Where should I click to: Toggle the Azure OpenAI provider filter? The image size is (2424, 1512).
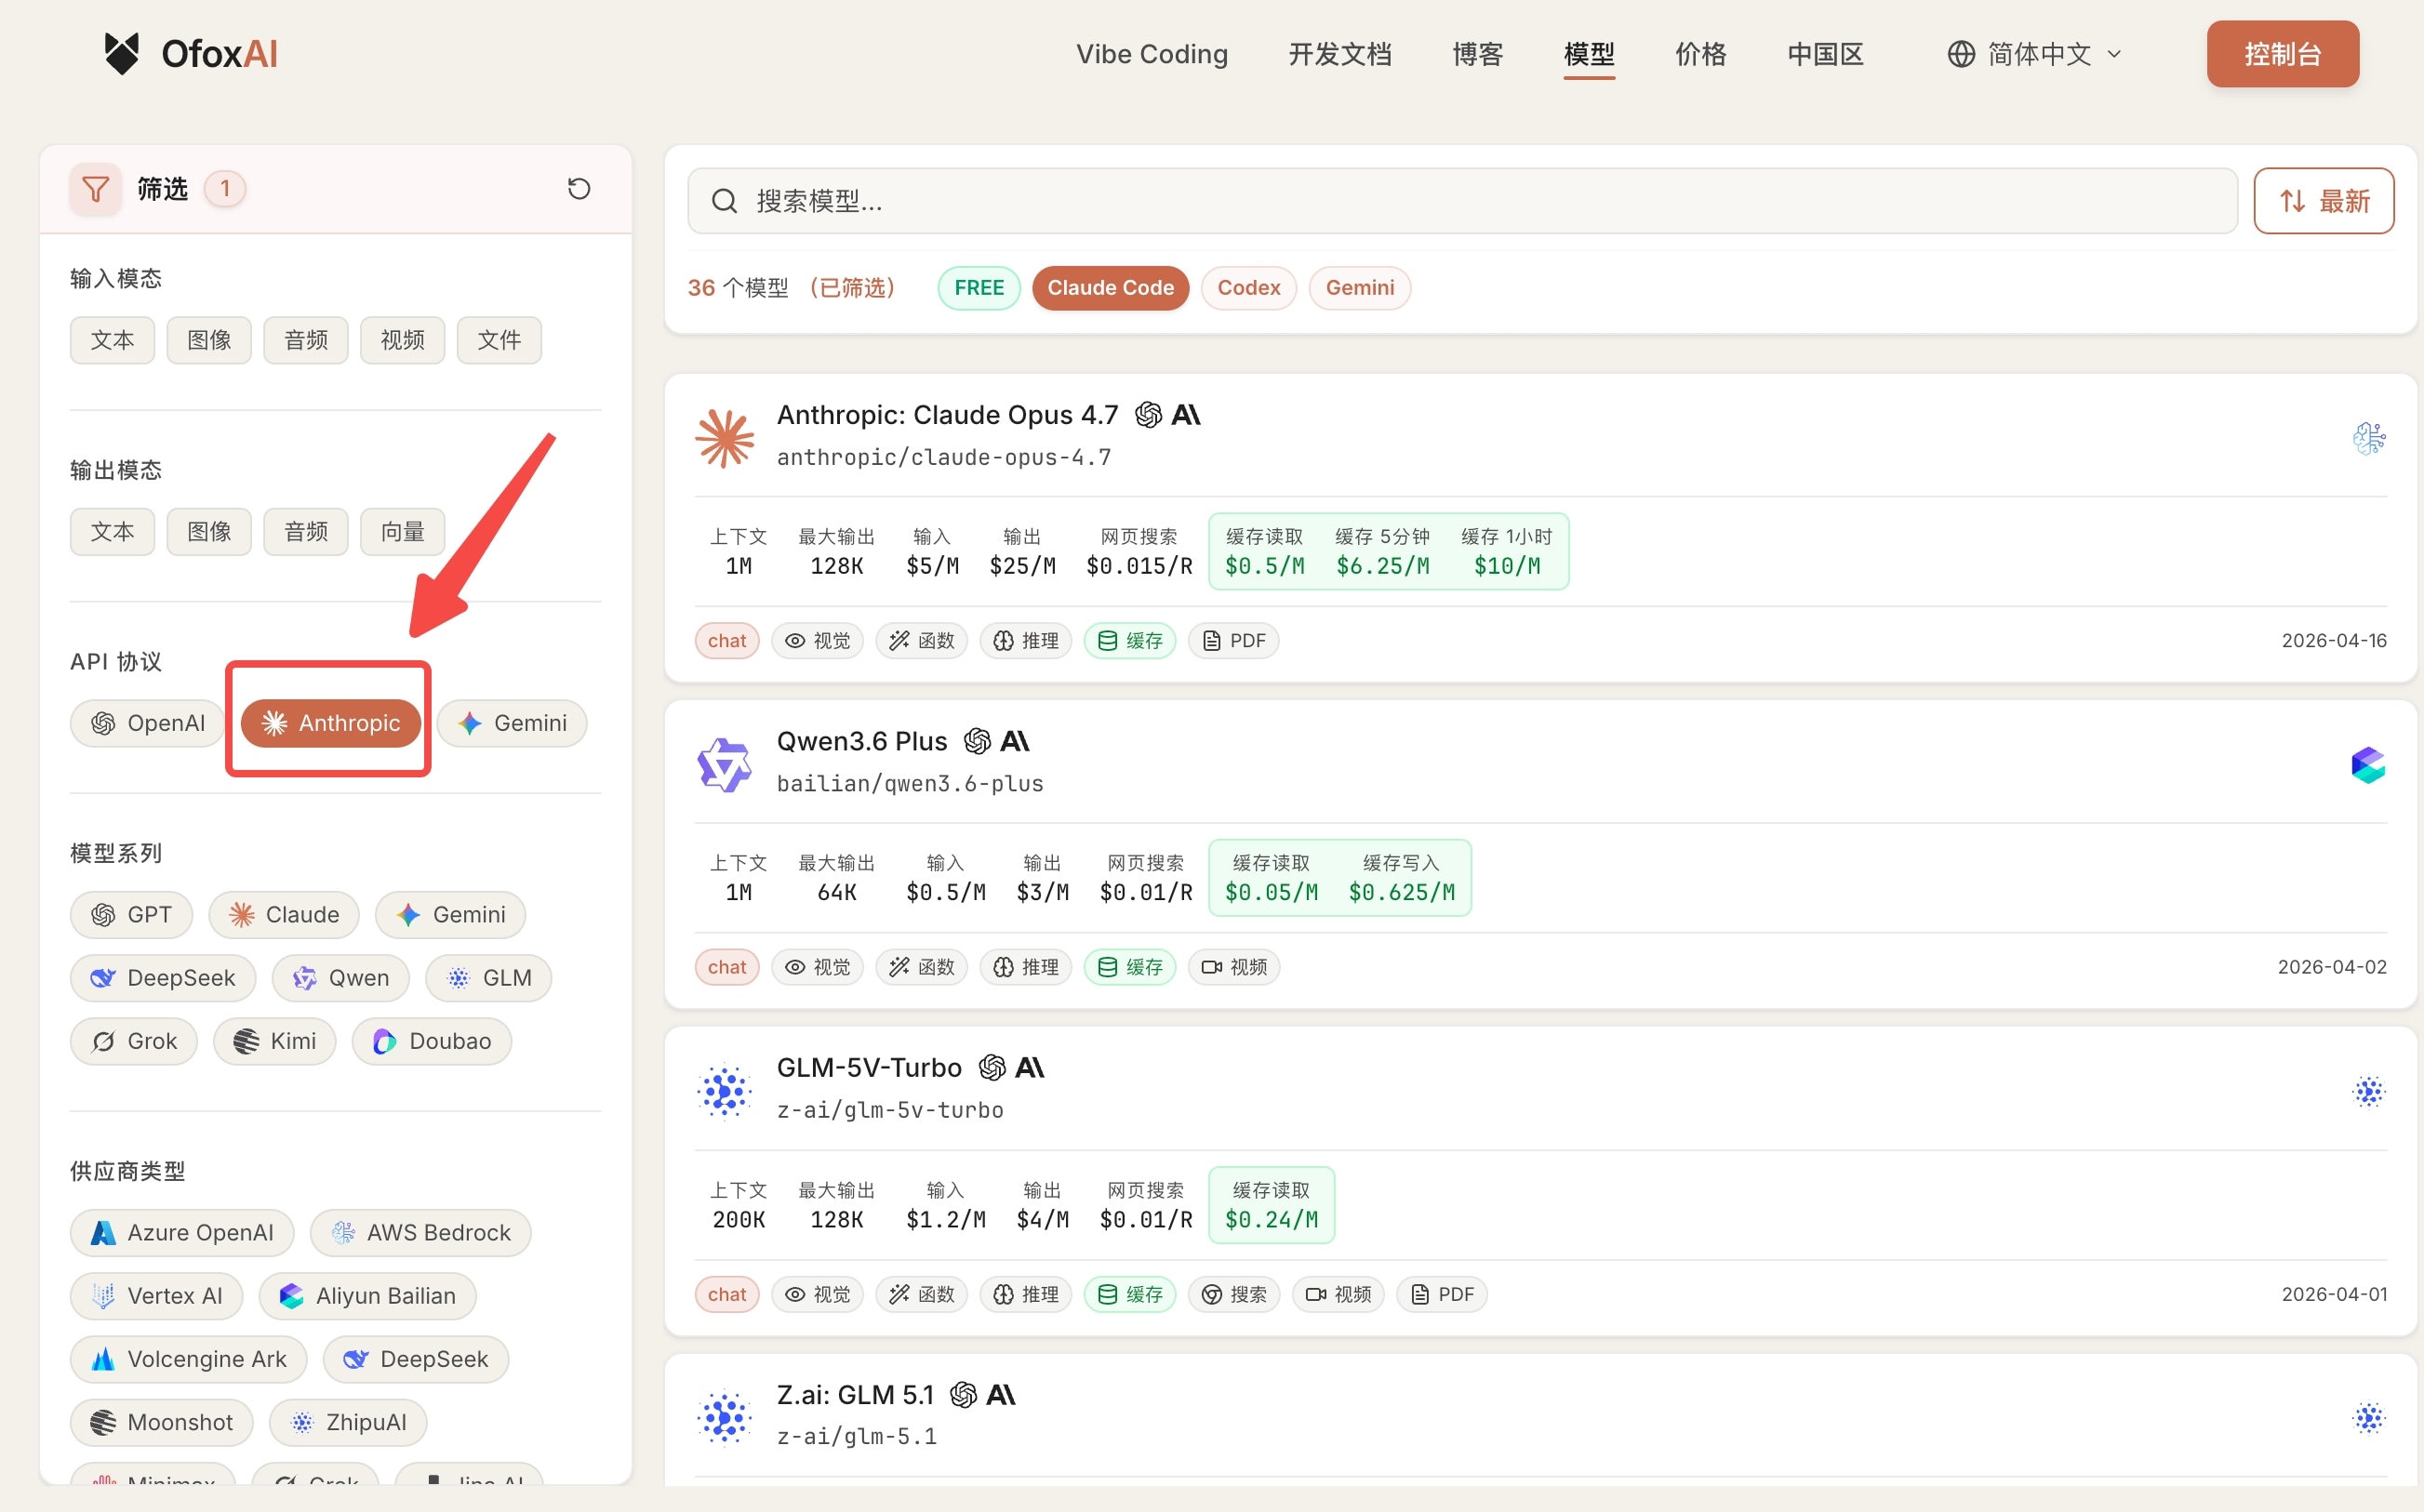(x=182, y=1233)
